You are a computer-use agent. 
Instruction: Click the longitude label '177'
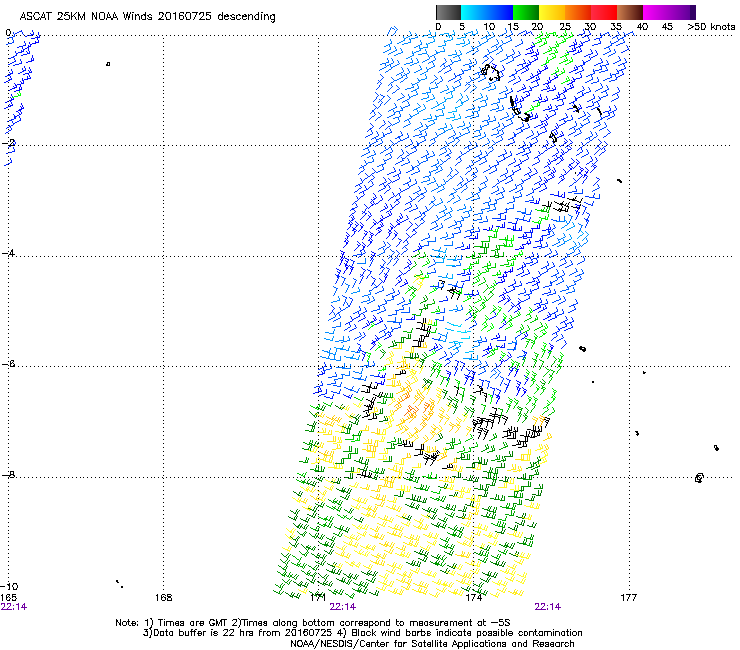point(628,598)
